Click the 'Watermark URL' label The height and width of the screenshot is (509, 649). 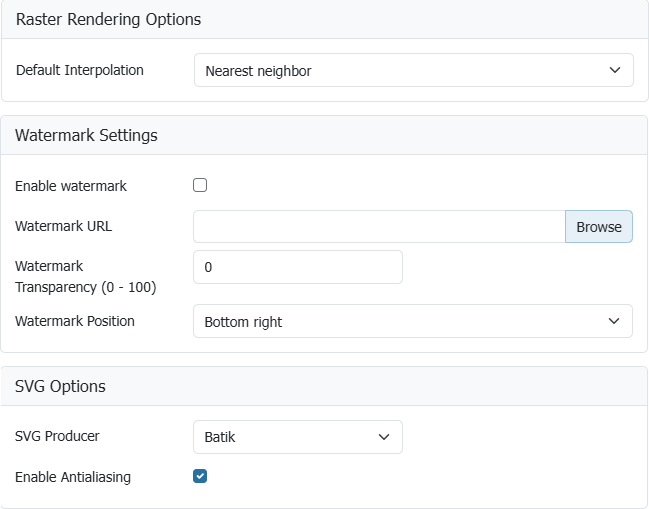pyautogui.click(x=63, y=226)
